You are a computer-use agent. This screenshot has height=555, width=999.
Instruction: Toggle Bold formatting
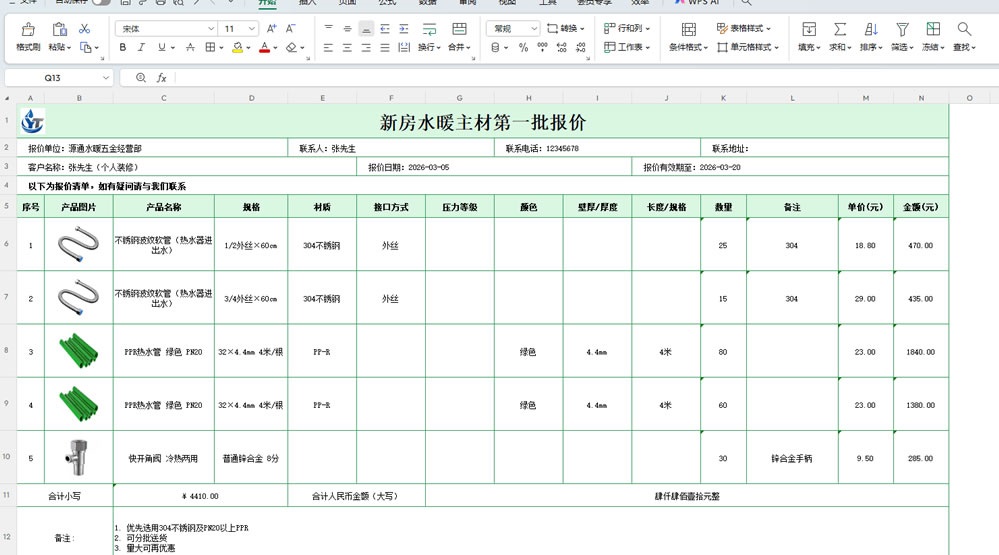(x=121, y=47)
